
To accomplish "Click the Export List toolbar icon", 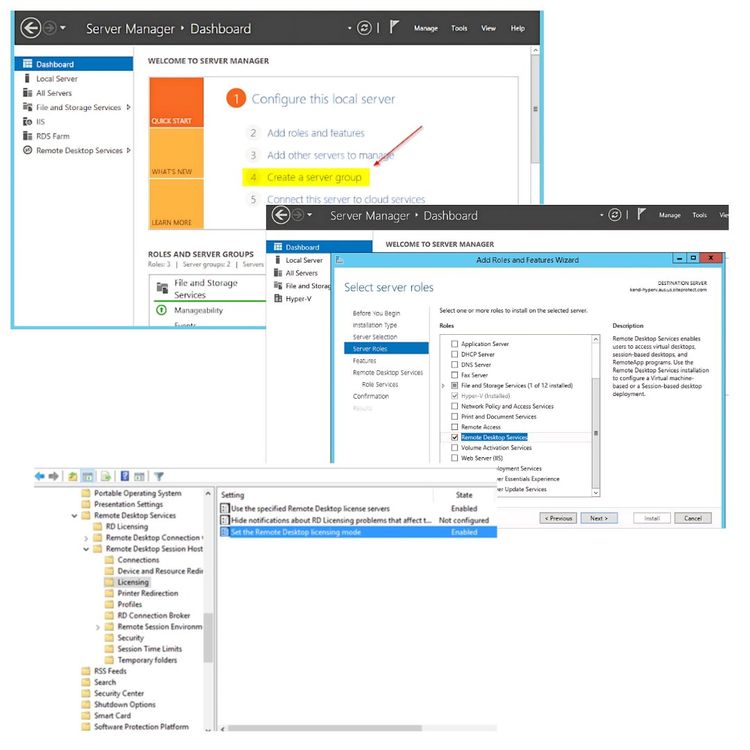I will 106,476.
